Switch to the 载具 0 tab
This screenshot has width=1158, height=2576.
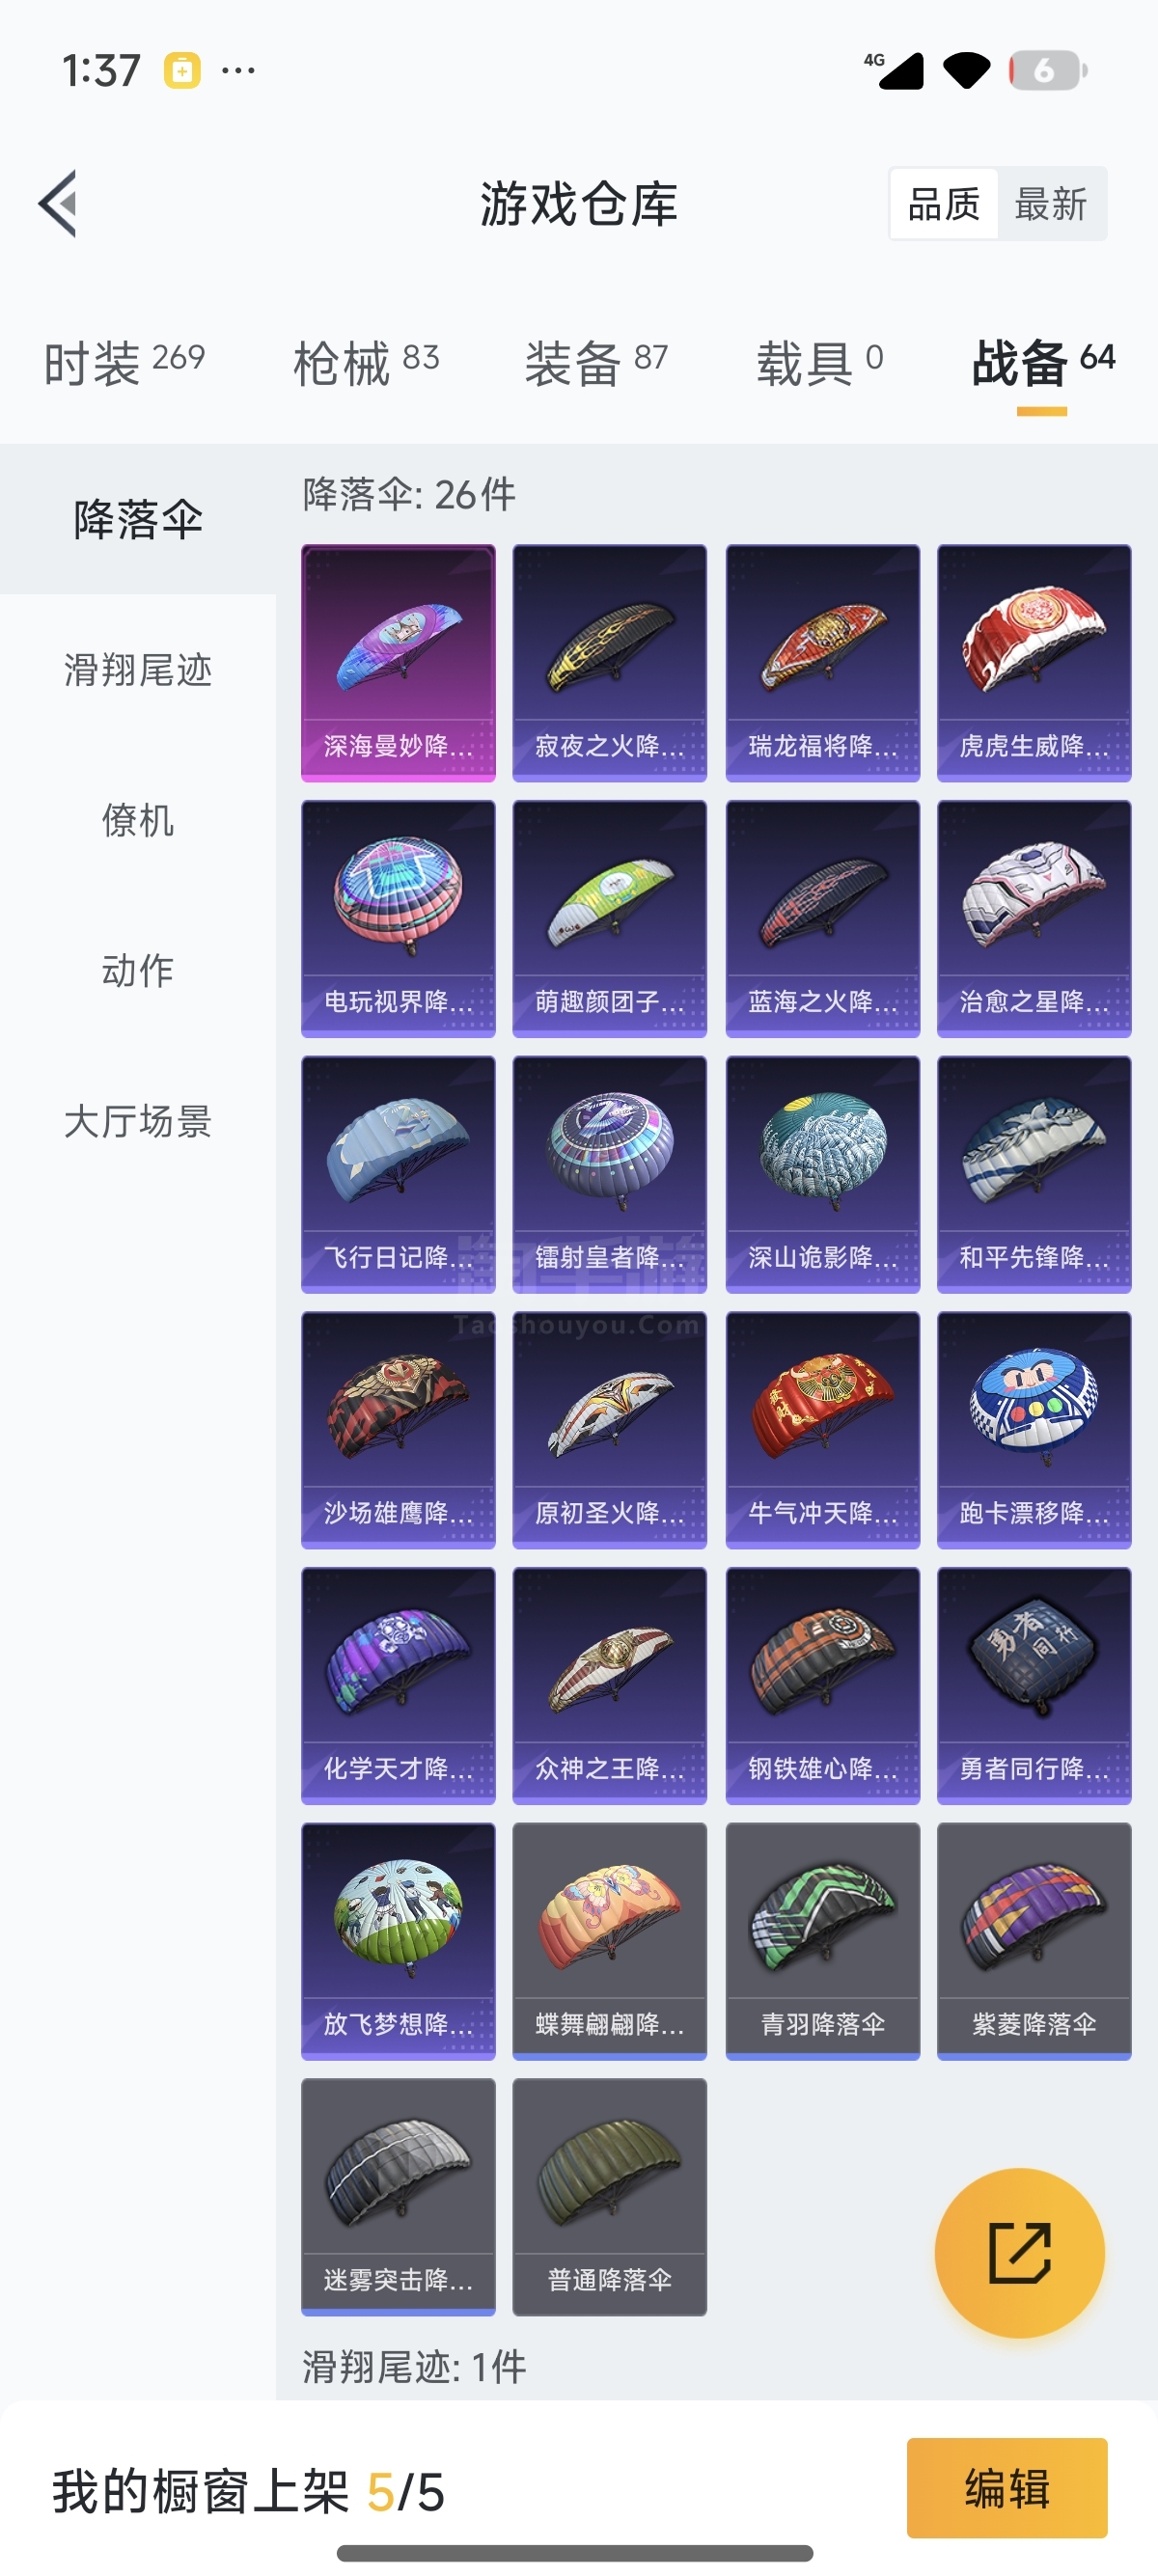[x=820, y=362]
